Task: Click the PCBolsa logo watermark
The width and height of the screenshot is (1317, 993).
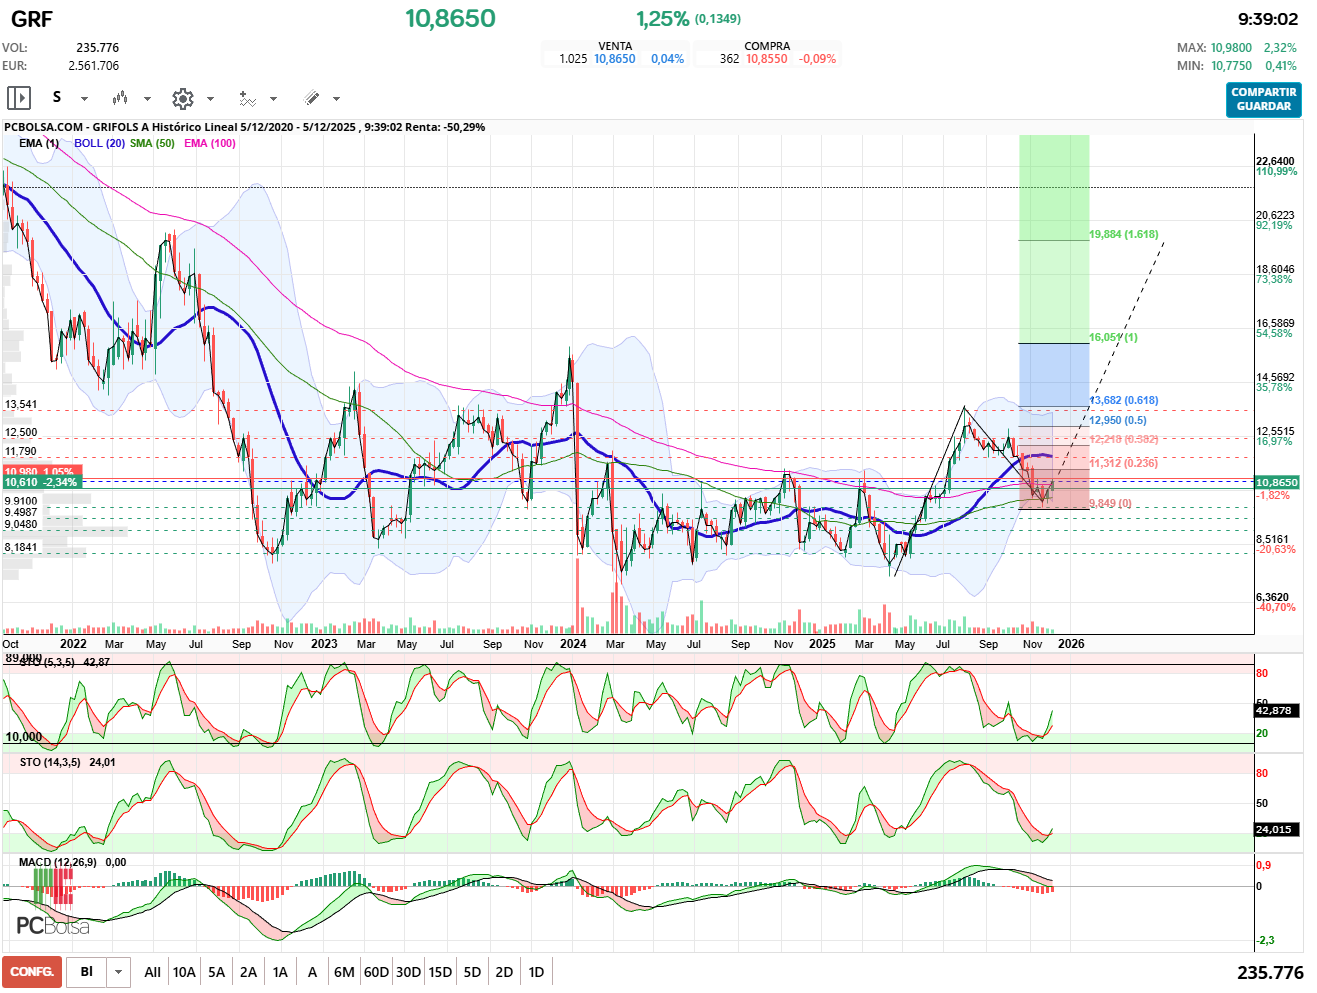Action: pyautogui.click(x=52, y=926)
